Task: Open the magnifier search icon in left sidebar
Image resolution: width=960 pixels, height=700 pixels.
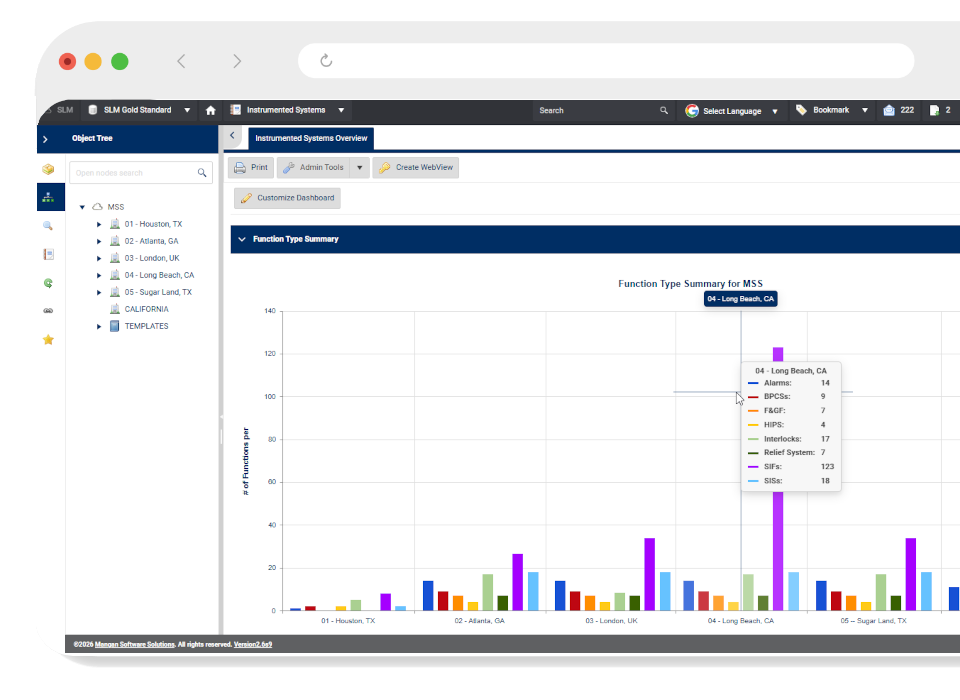Action: pyautogui.click(x=48, y=226)
